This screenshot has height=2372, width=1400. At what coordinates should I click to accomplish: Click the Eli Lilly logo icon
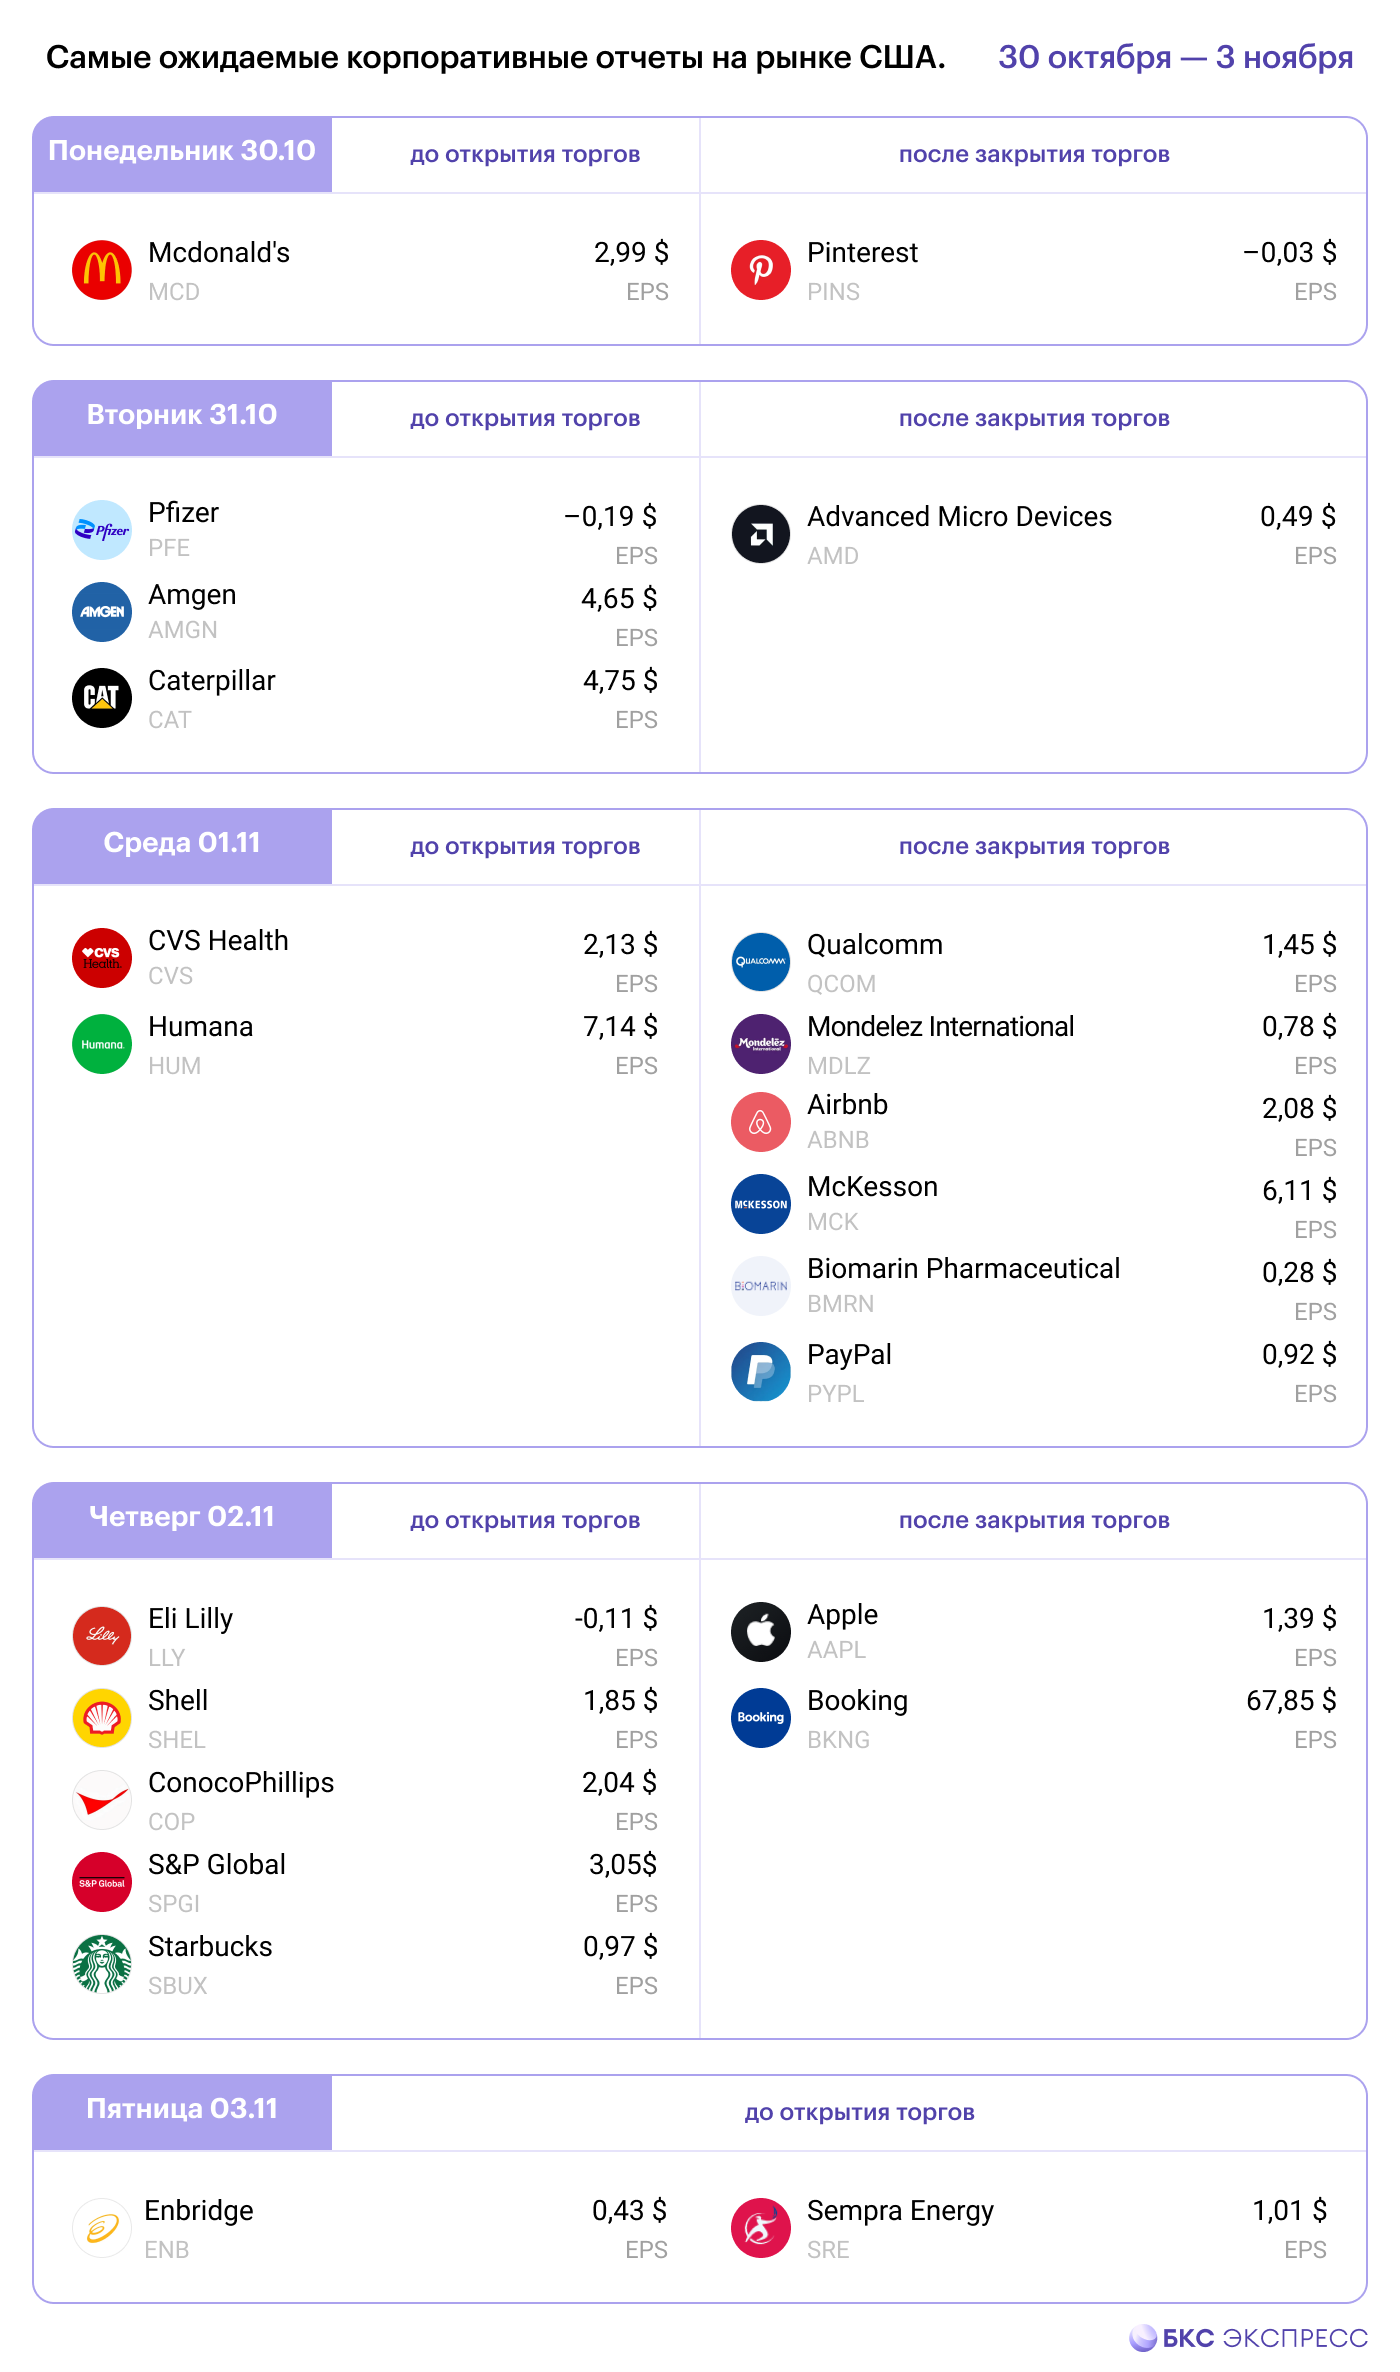[102, 1636]
